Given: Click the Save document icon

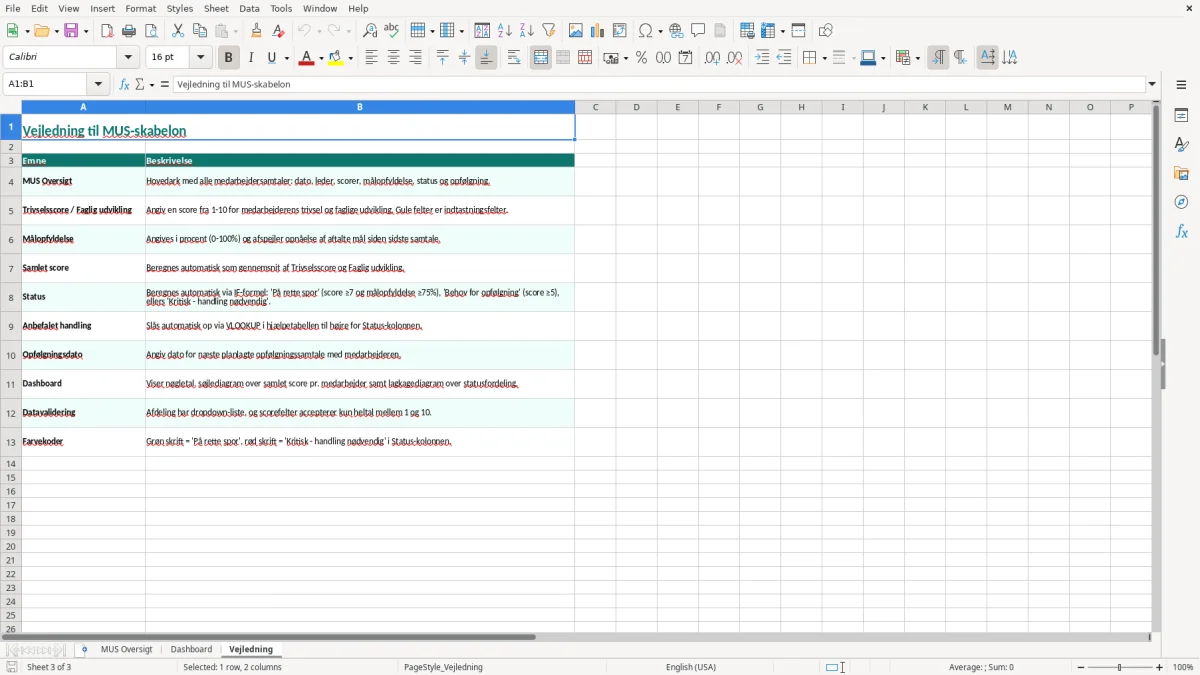Looking at the screenshot, I should [x=72, y=31].
